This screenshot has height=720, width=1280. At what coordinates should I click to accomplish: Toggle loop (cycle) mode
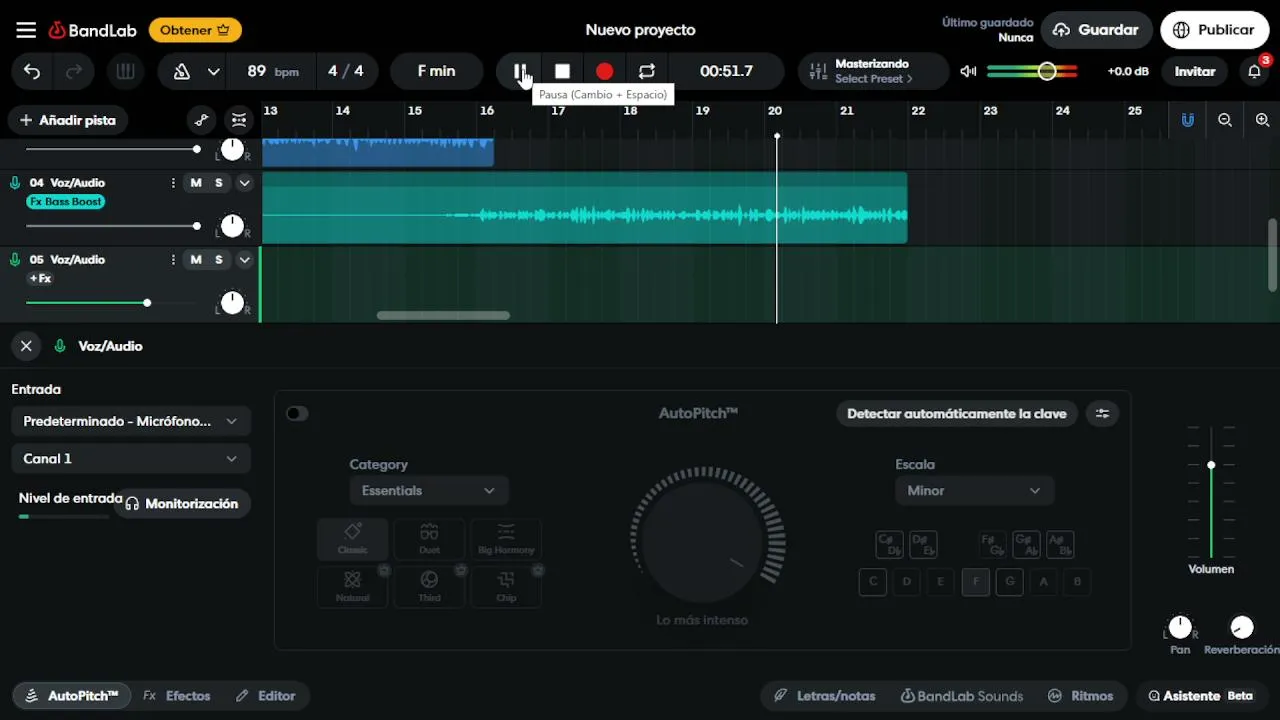pos(647,71)
